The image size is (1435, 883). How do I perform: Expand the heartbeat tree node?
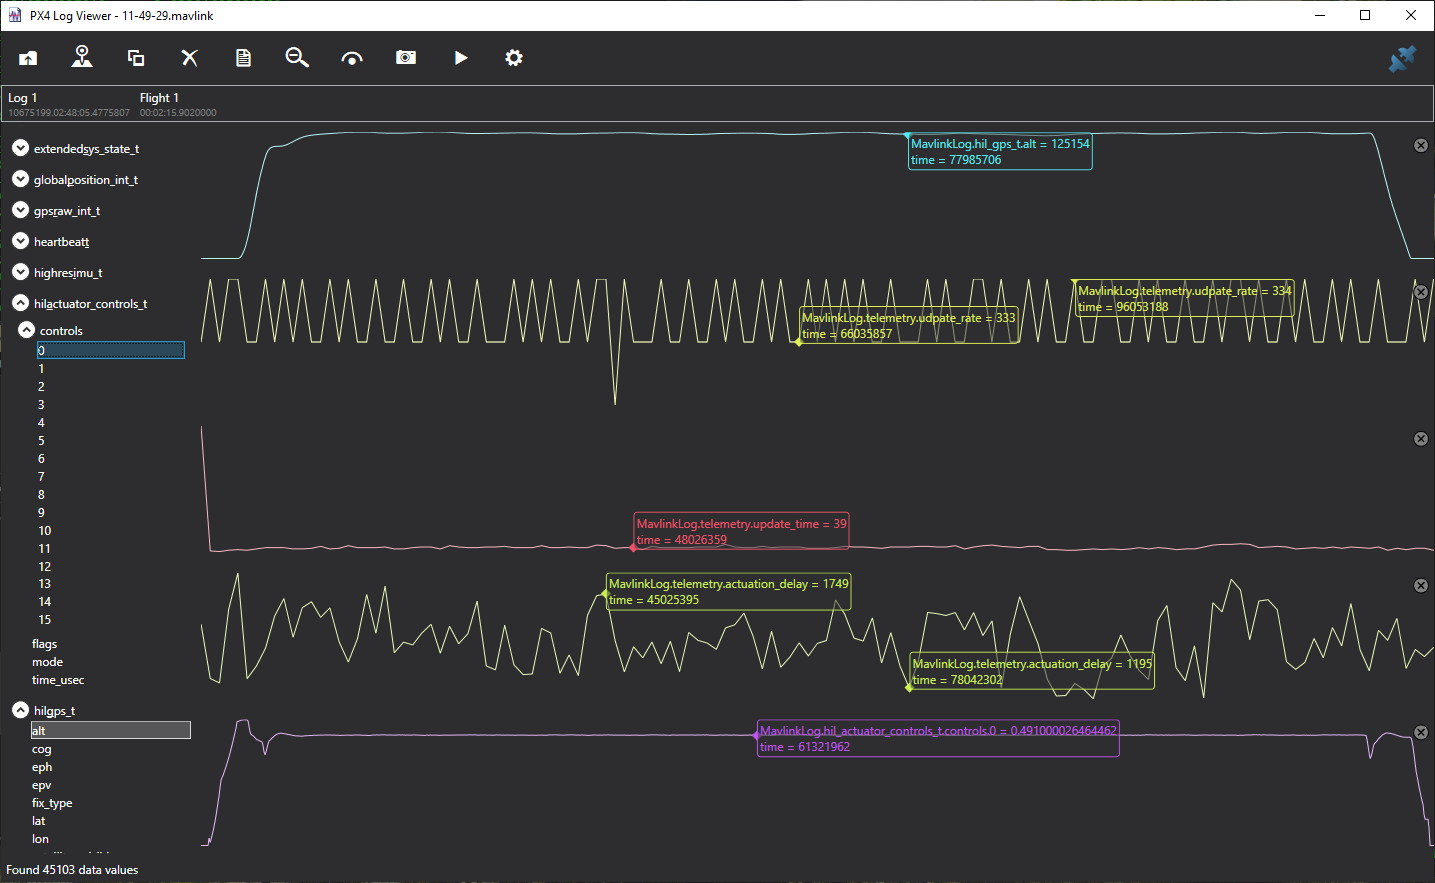20,241
